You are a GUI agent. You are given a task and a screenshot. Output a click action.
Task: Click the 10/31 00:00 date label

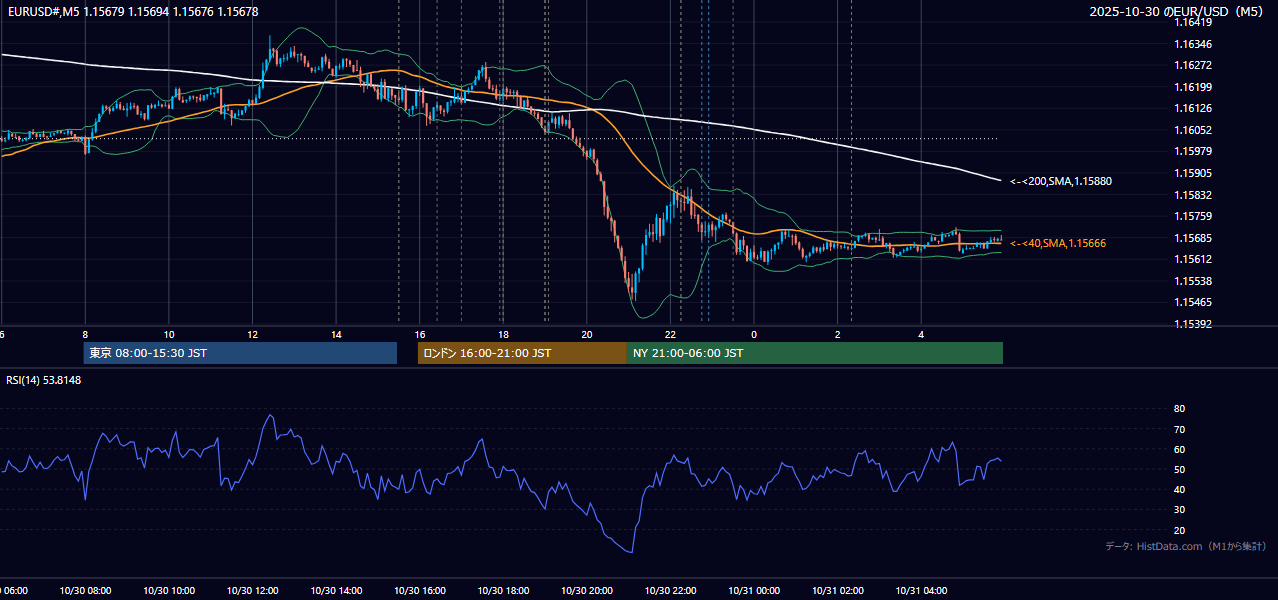click(x=754, y=591)
